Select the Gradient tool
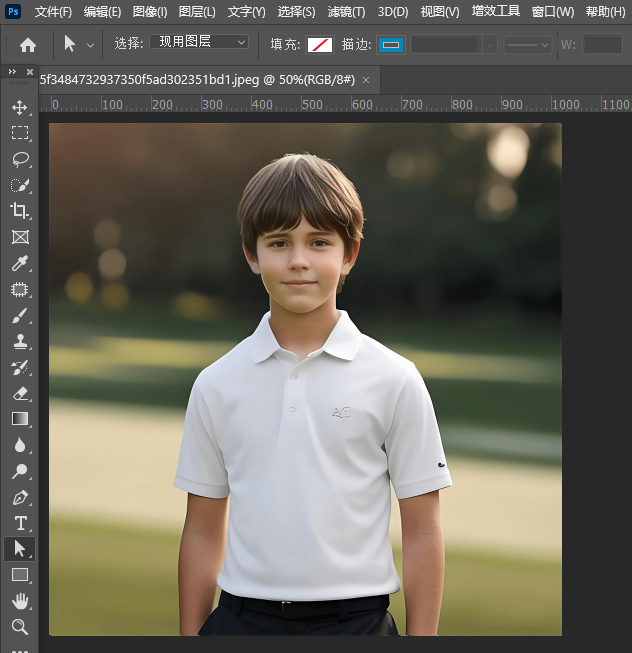The height and width of the screenshot is (653, 632). pos(20,419)
